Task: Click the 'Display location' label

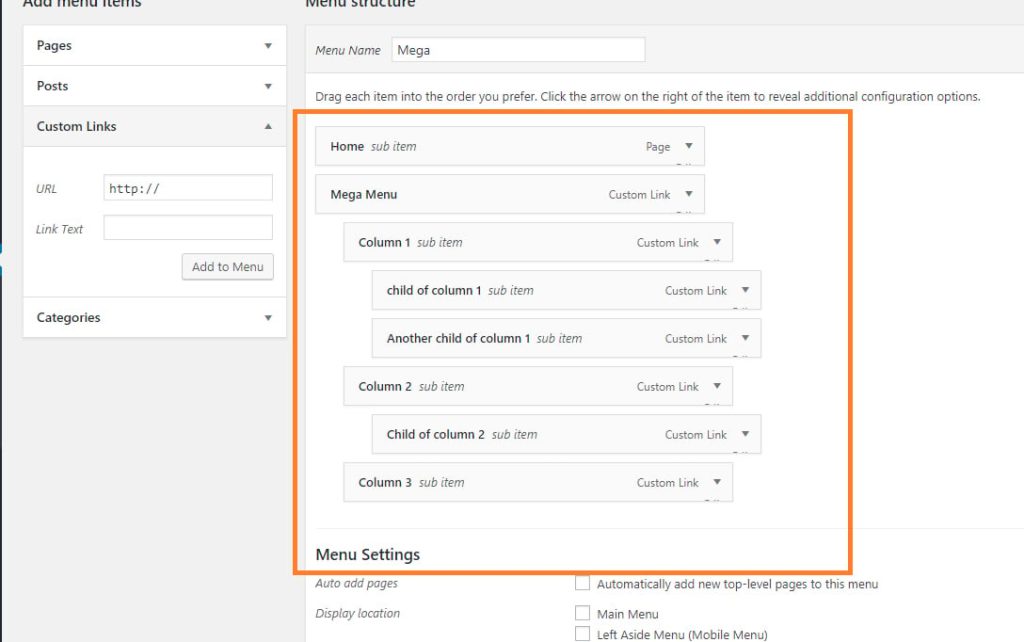Action: tap(357, 613)
